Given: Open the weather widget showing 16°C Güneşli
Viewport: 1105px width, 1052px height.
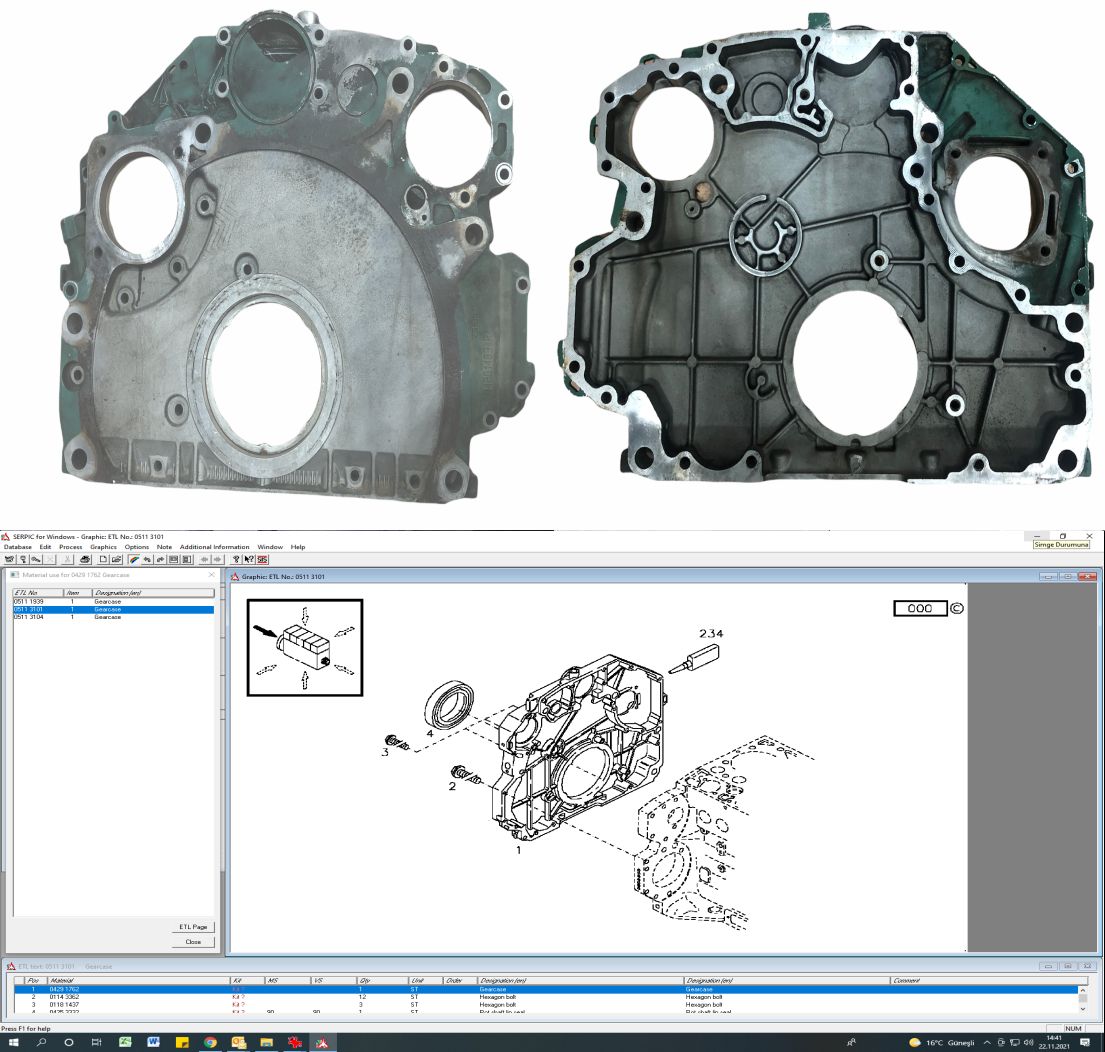Looking at the screenshot, I should (942, 1042).
